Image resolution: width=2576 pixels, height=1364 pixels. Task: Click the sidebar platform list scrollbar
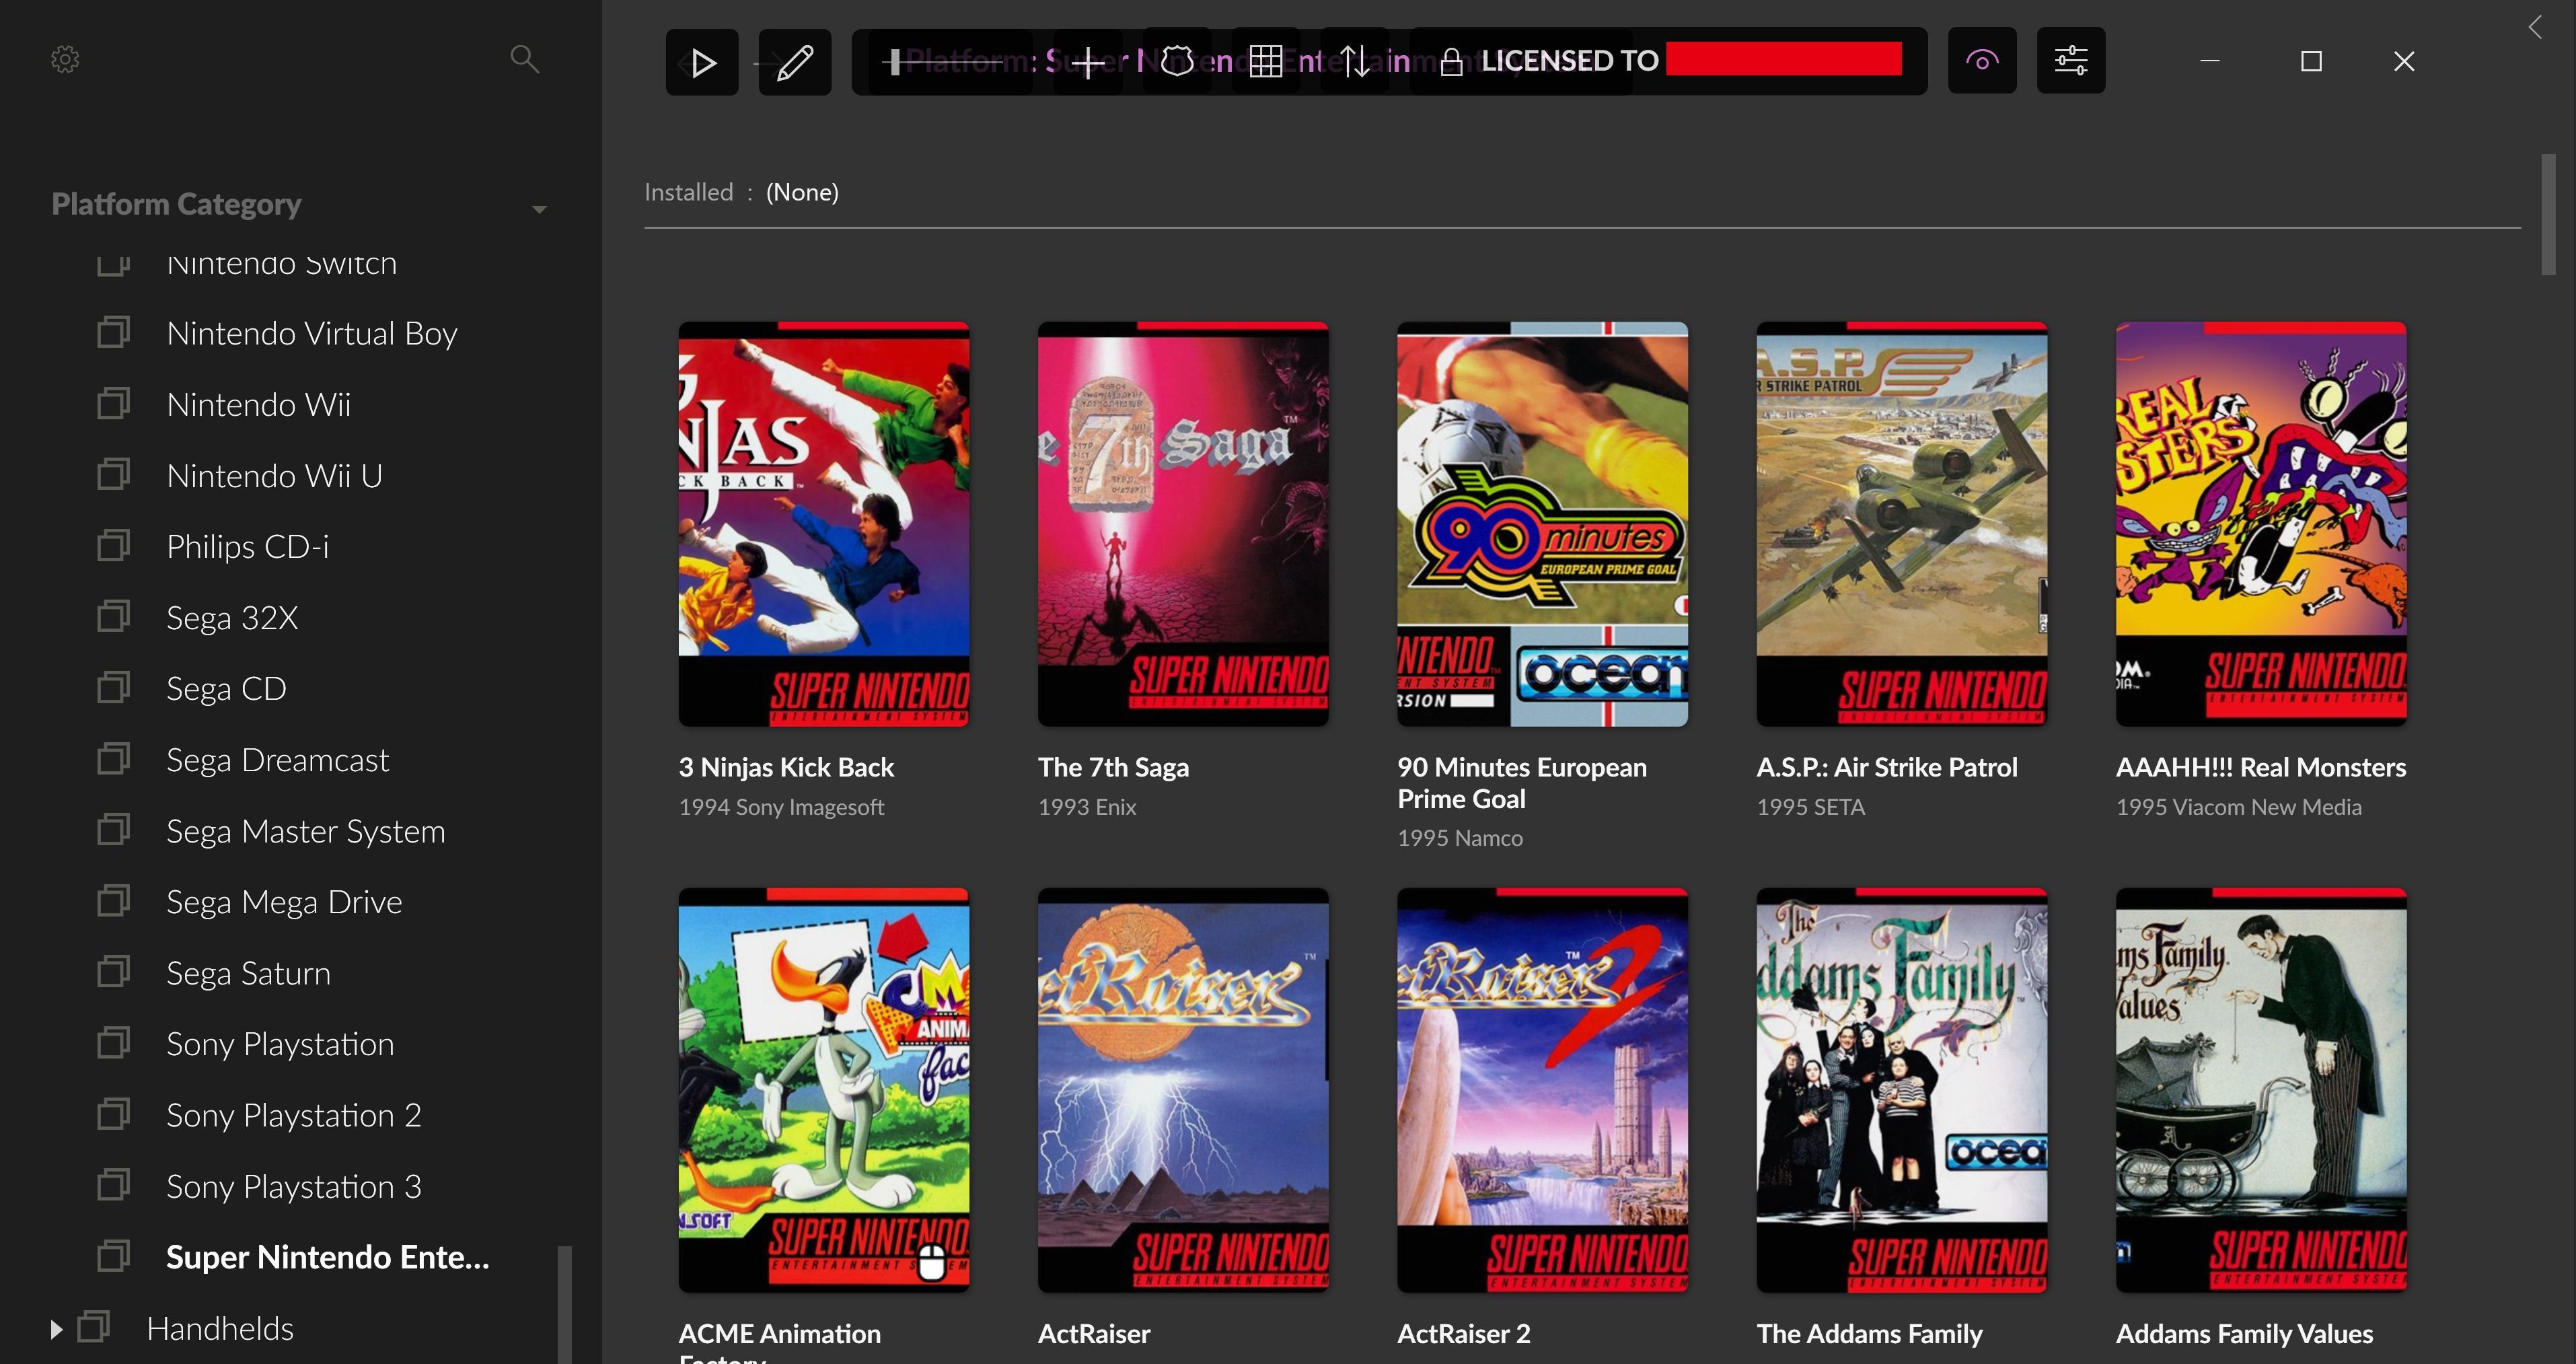[x=564, y=1304]
